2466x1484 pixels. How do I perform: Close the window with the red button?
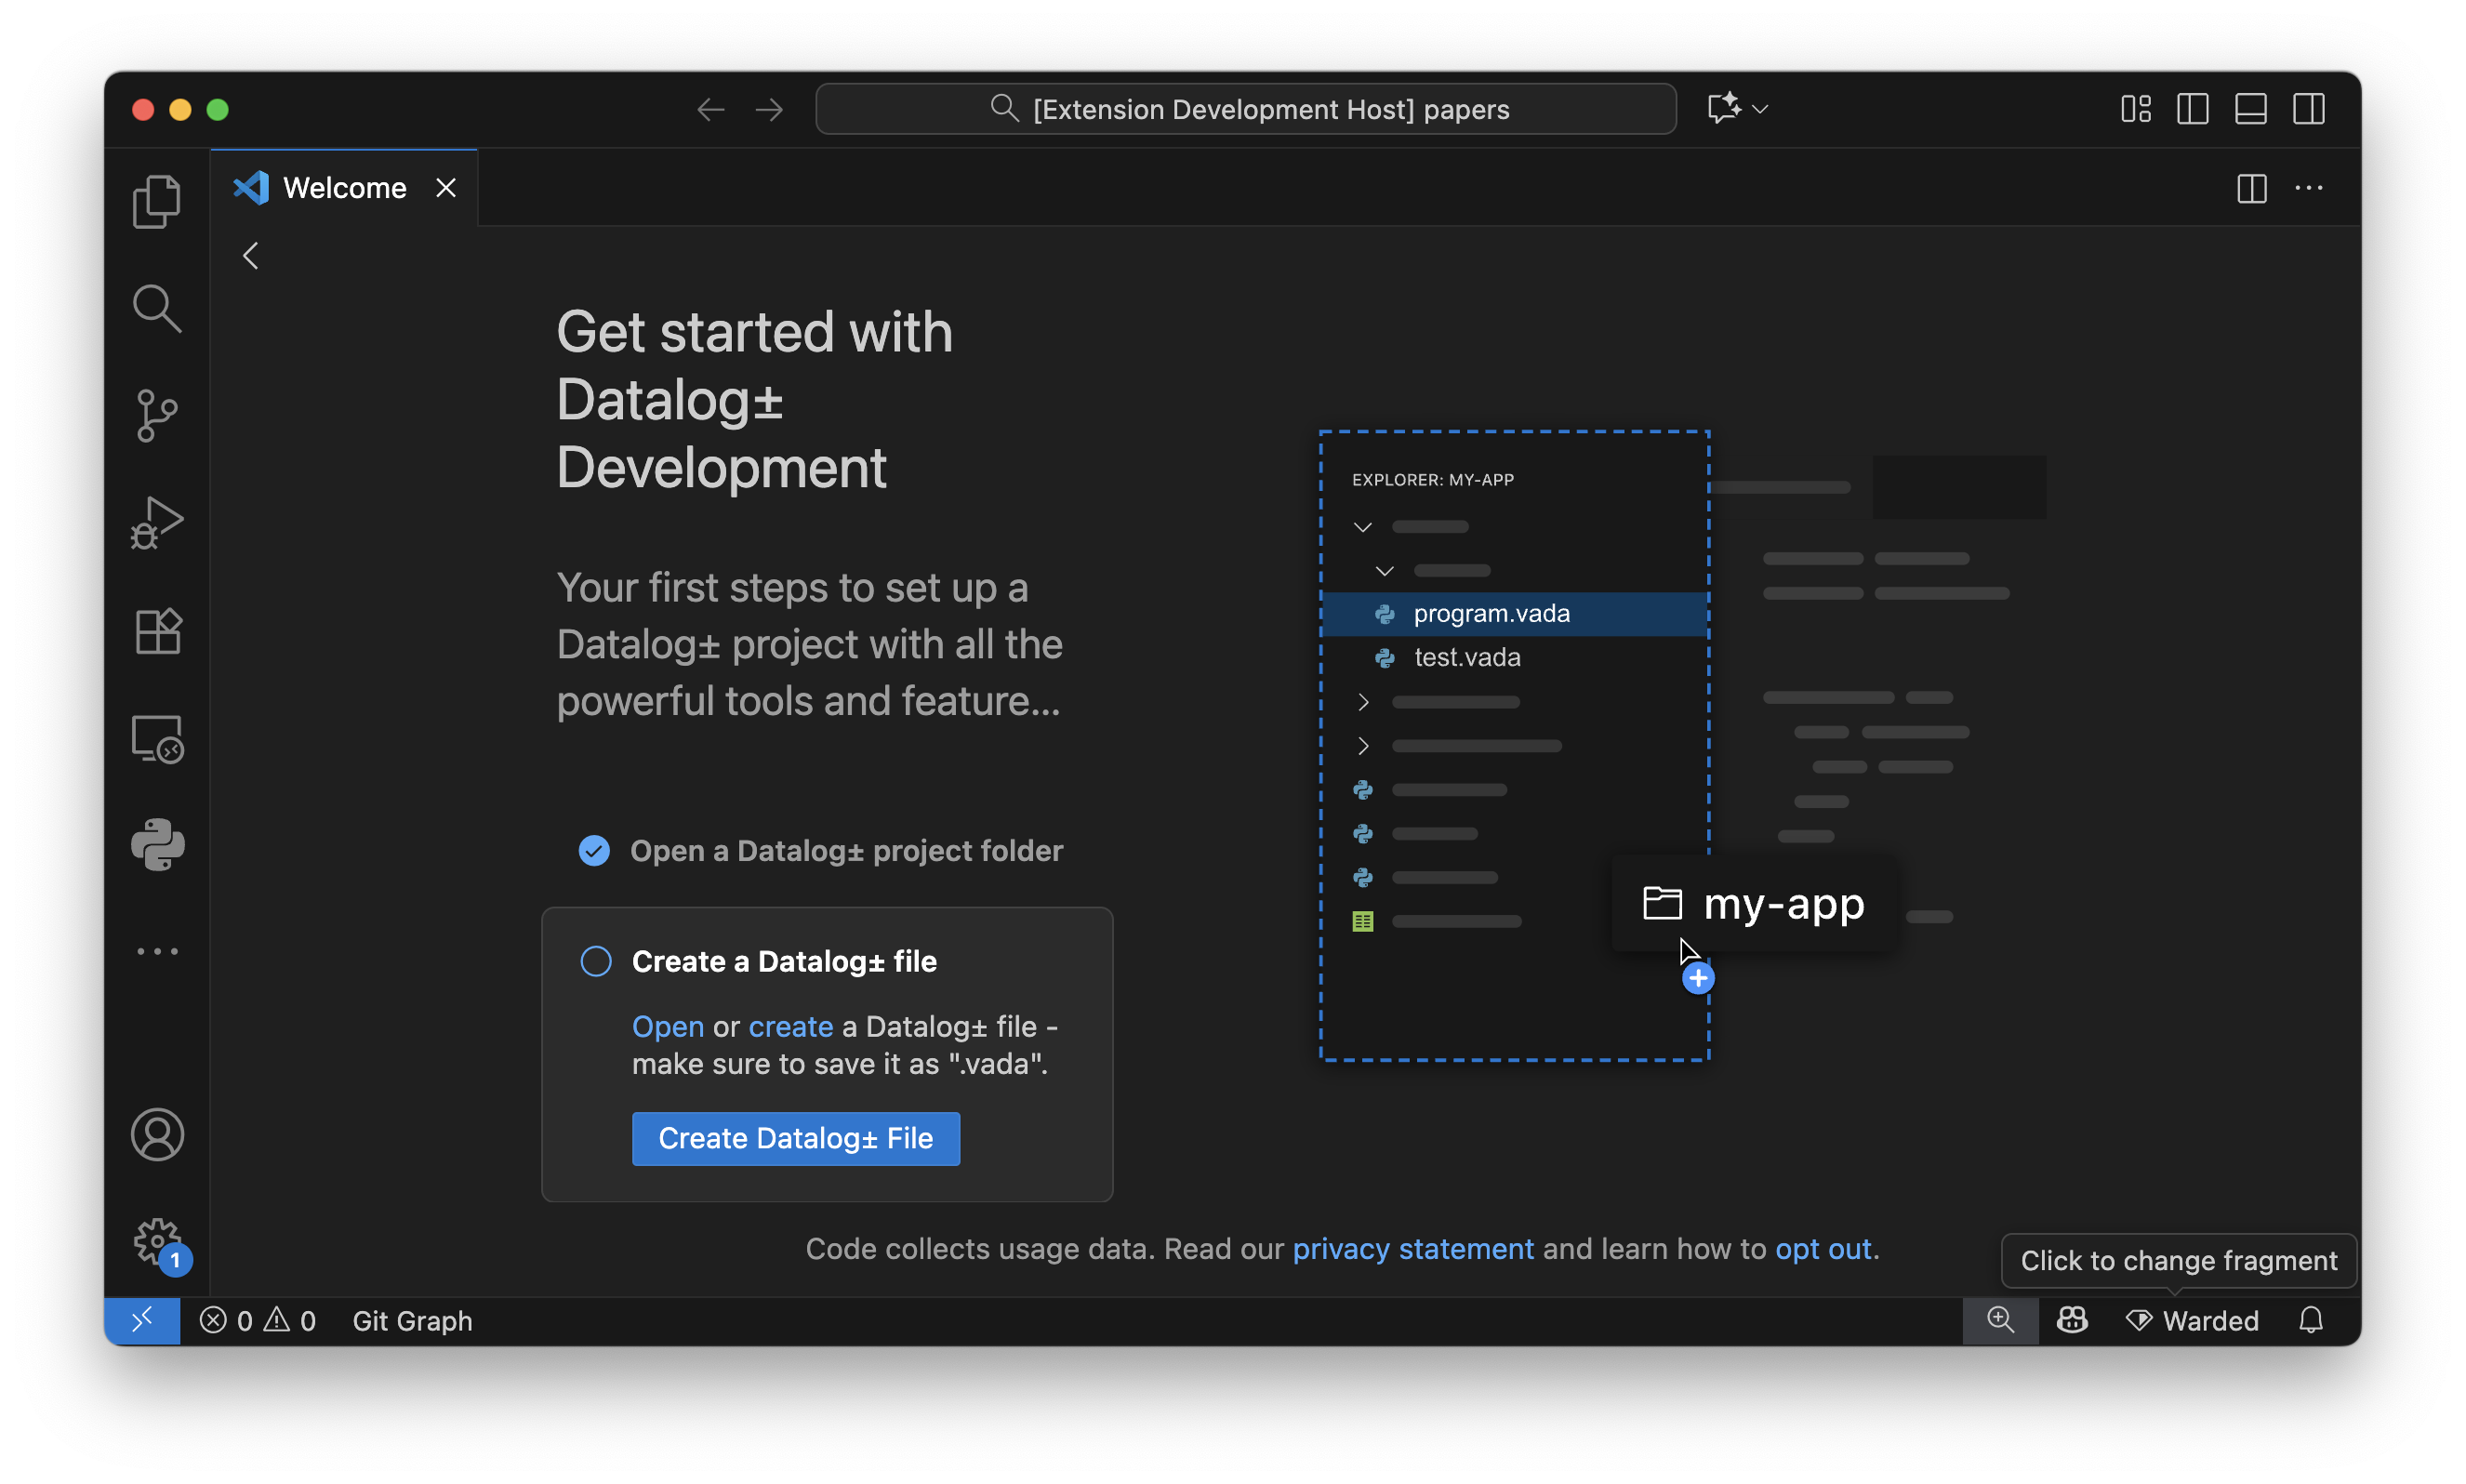click(143, 109)
